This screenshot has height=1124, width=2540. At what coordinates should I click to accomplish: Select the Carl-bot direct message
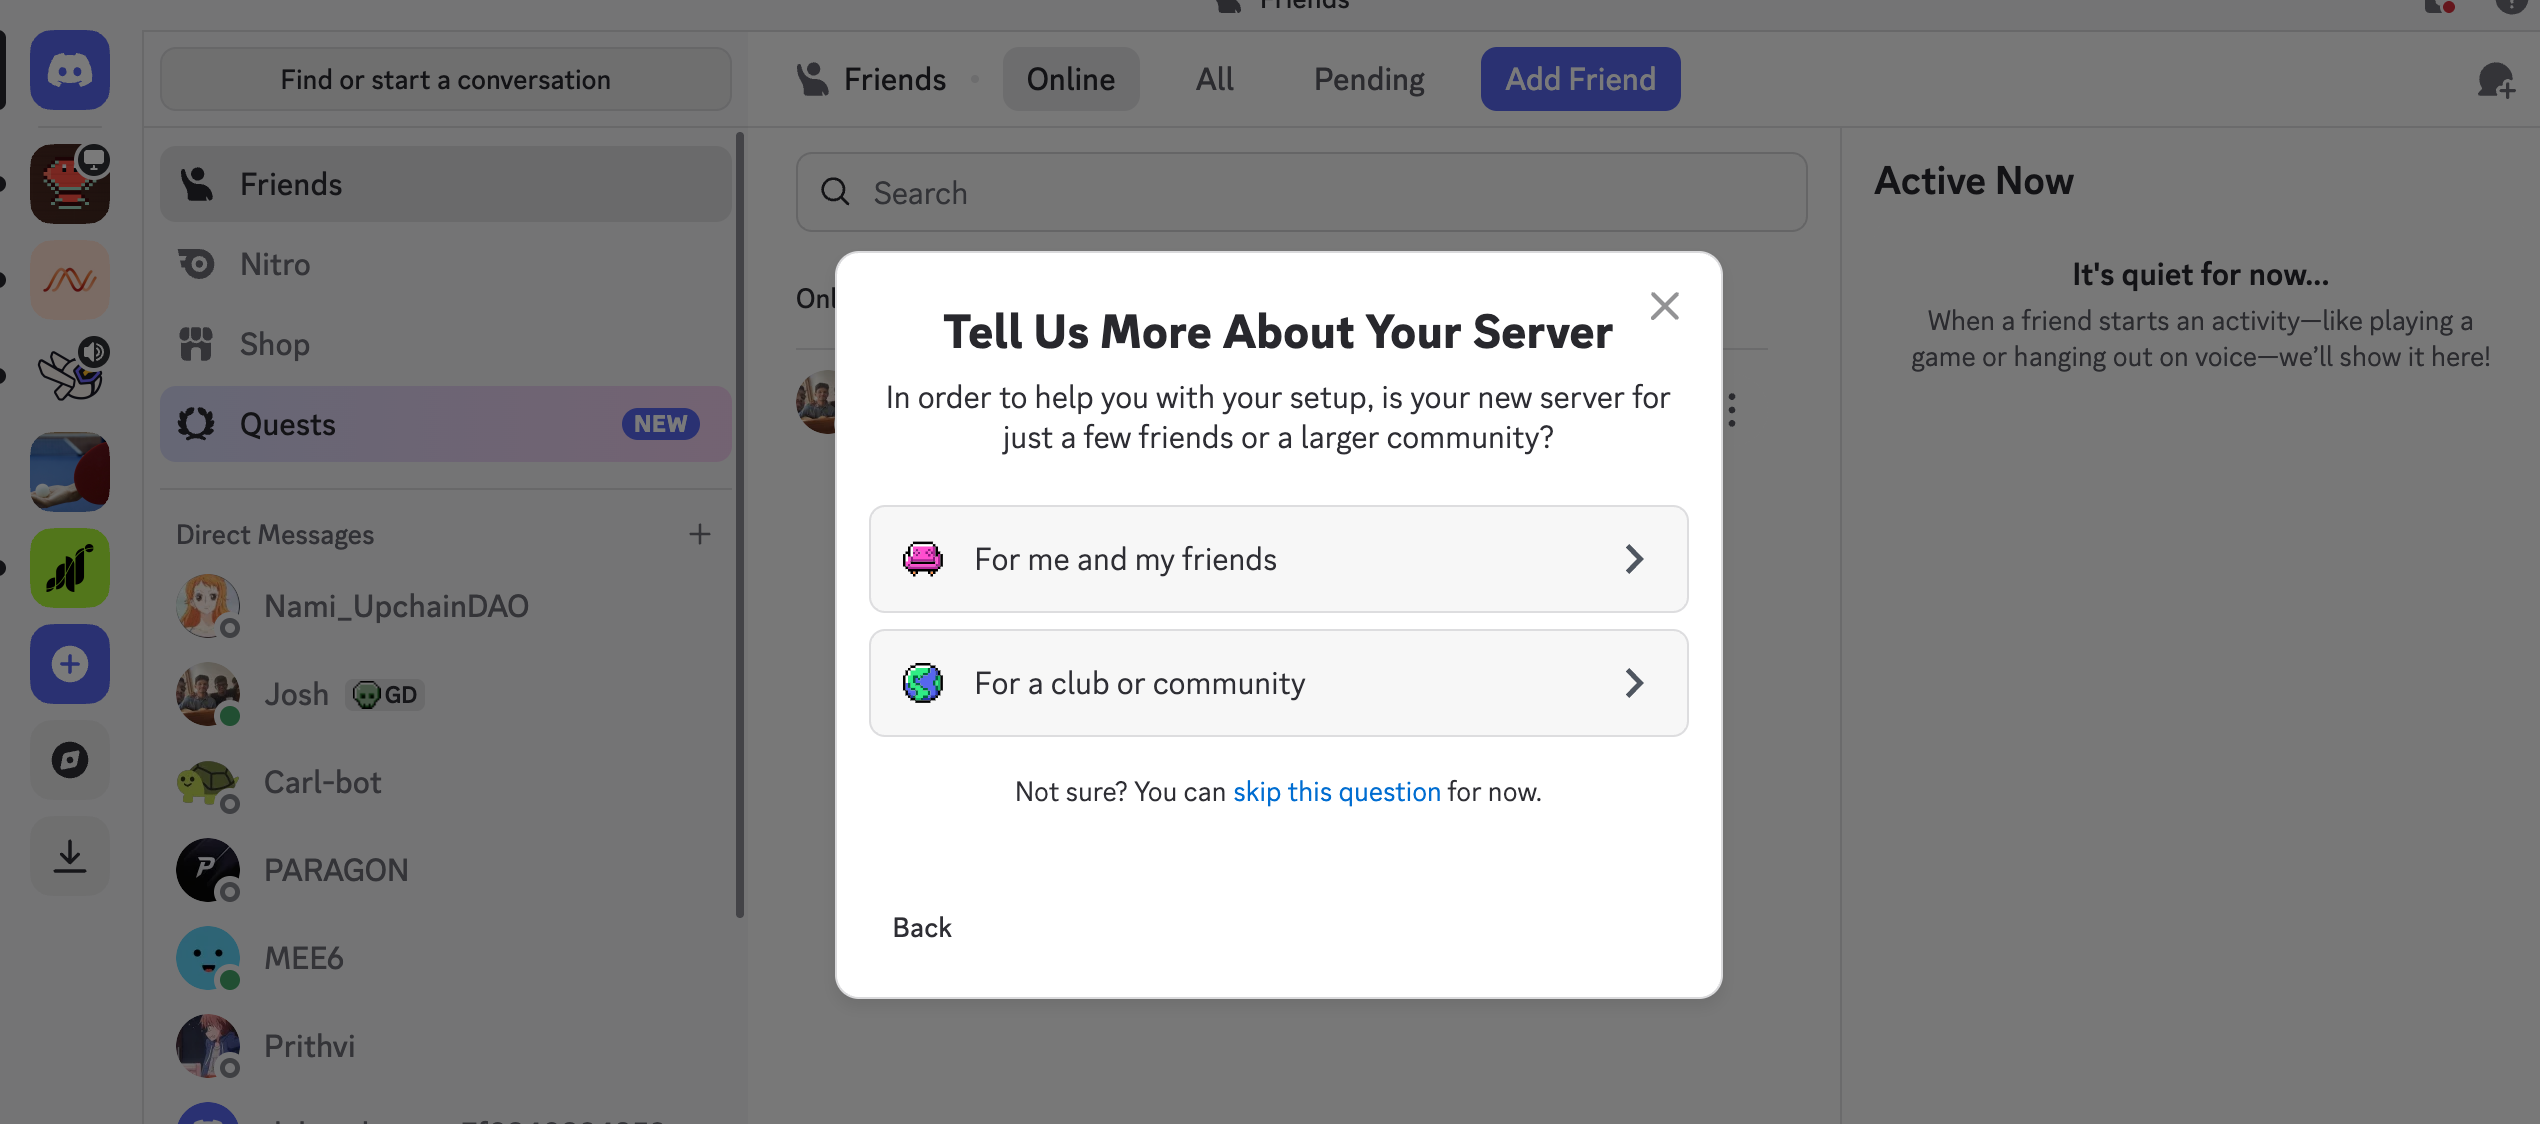pyautogui.click(x=322, y=782)
